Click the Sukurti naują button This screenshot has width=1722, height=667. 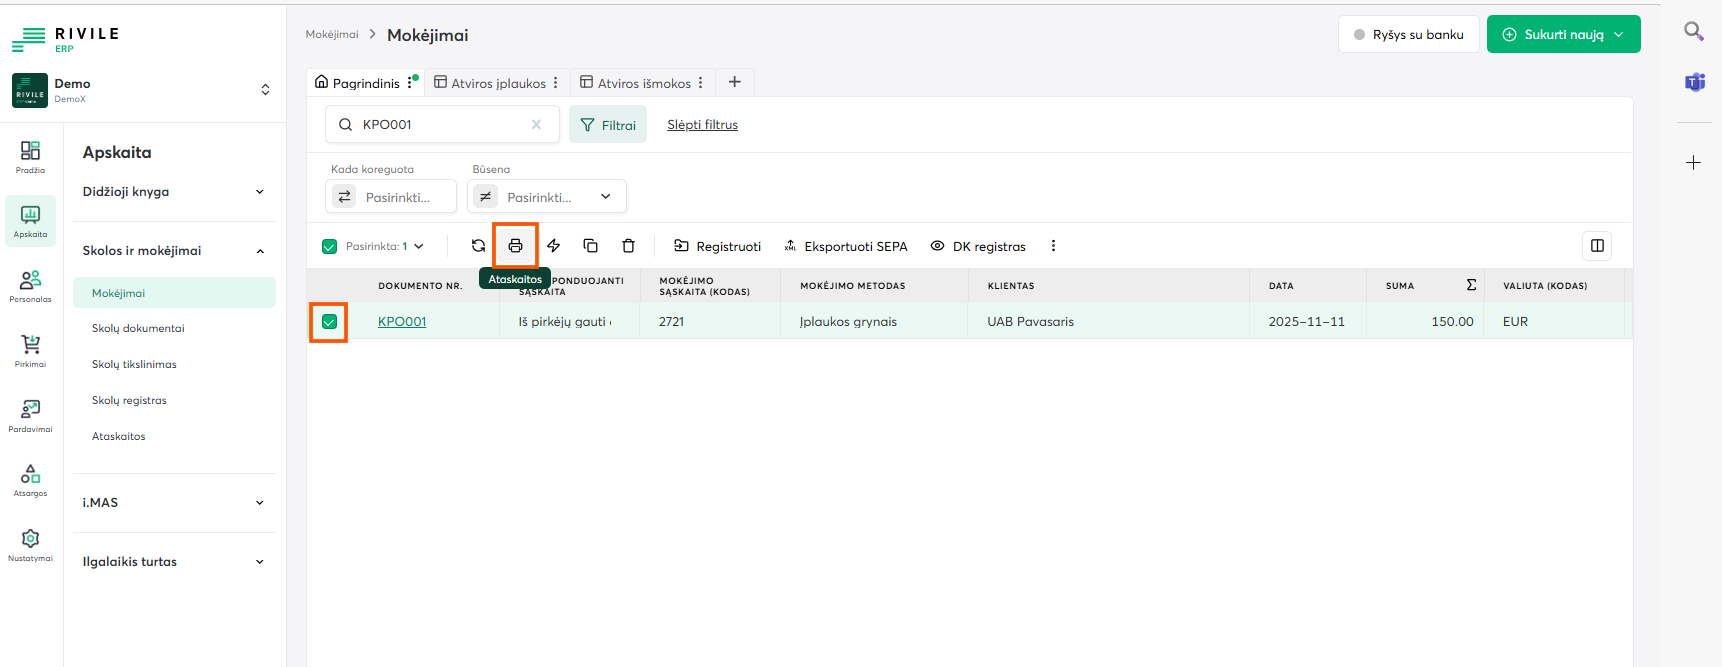pyautogui.click(x=1562, y=35)
